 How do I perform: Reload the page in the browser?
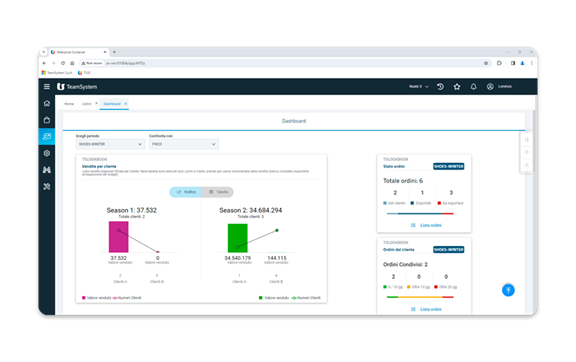pos(63,63)
